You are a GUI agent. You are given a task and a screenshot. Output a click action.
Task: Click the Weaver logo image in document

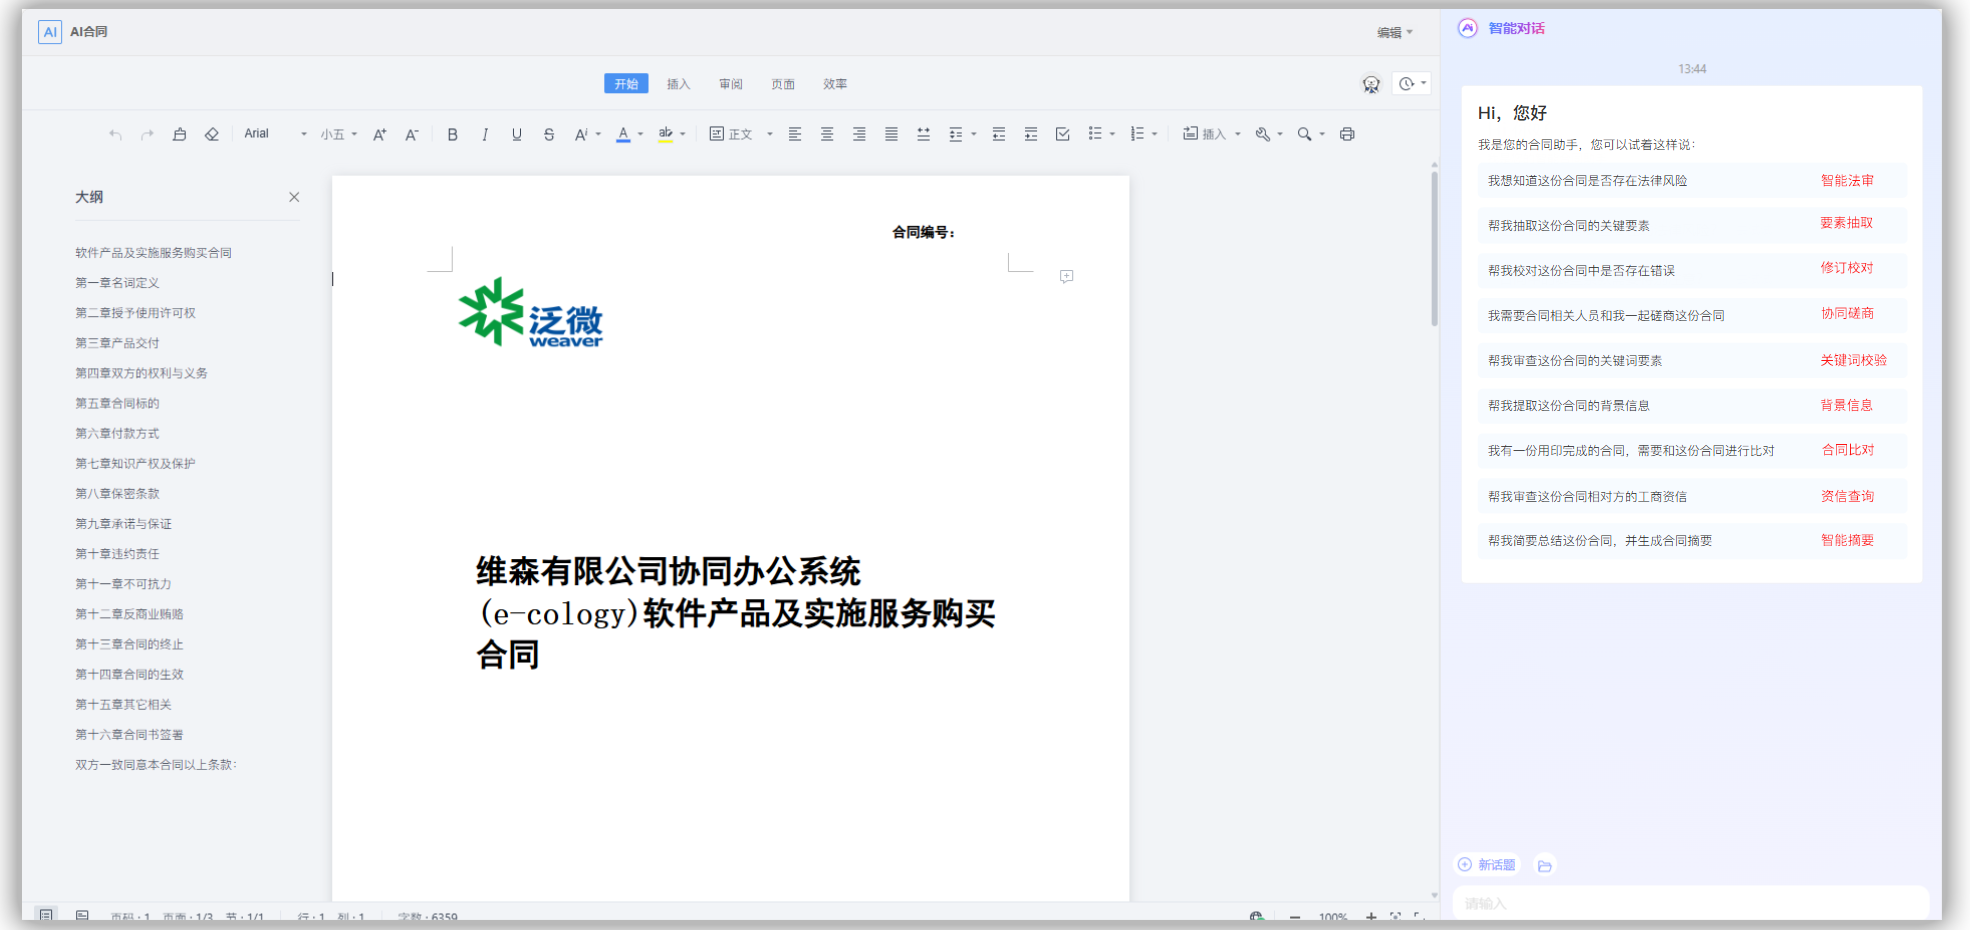(531, 313)
